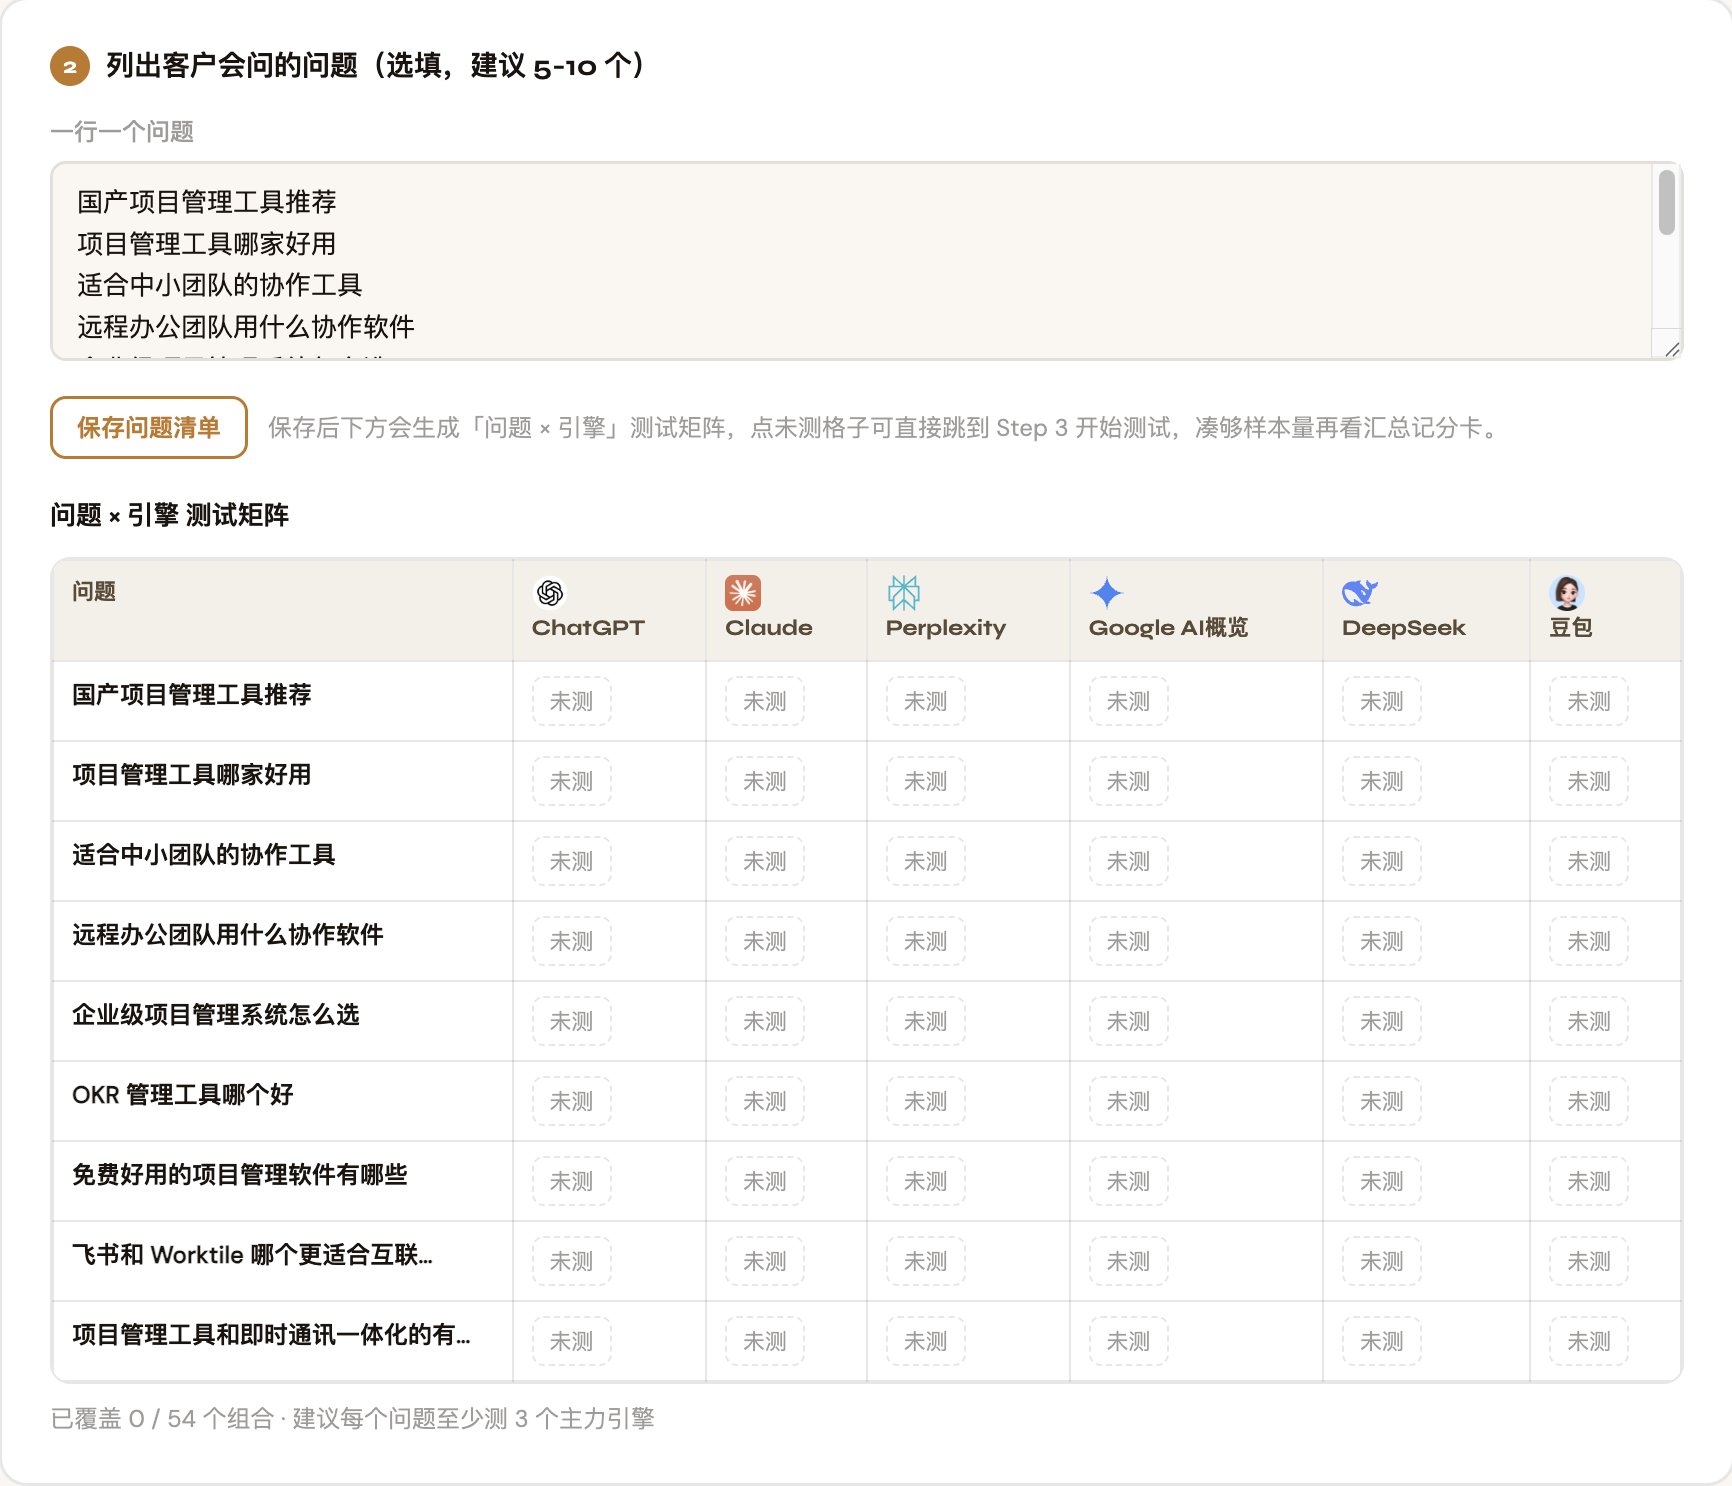Select 未测 cell for 适合中小团队的协作工具 under DeepSeek

(x=1382, y=861)
